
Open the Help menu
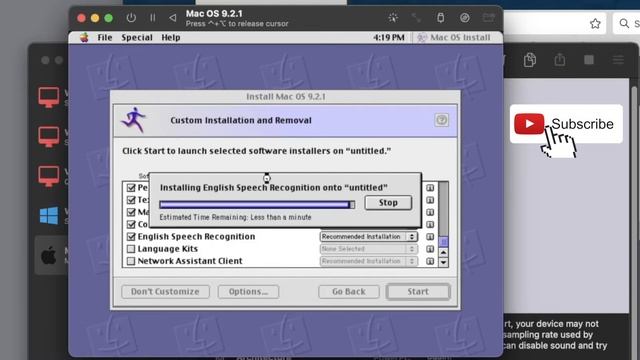click(171, 38)
